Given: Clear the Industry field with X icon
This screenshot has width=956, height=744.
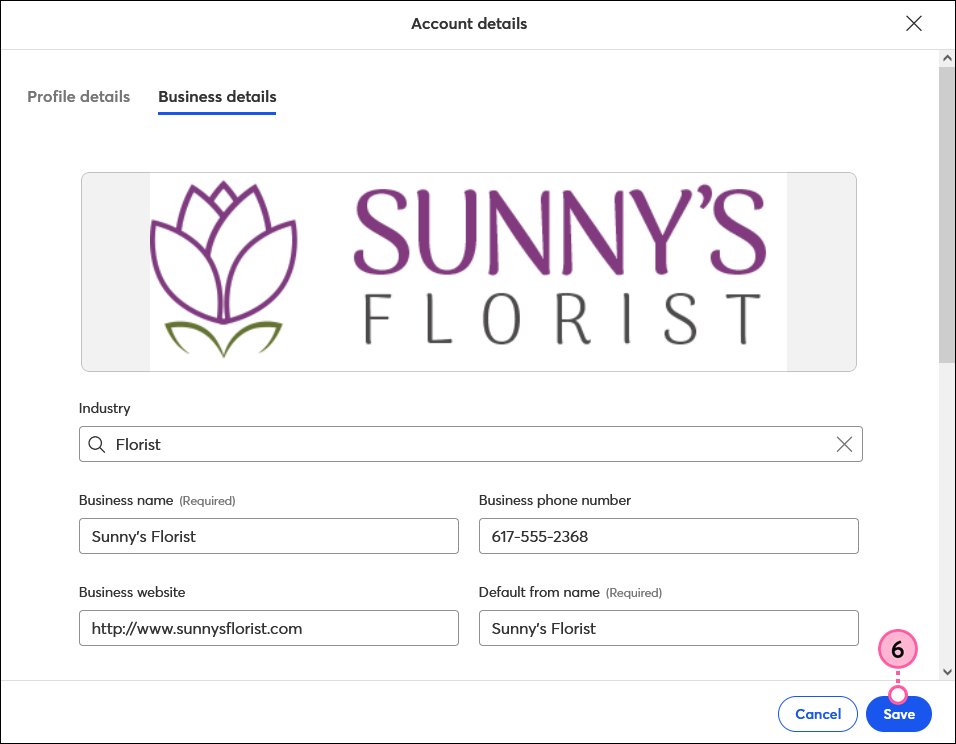Looking at the screenshot, I should pos(844,444).
